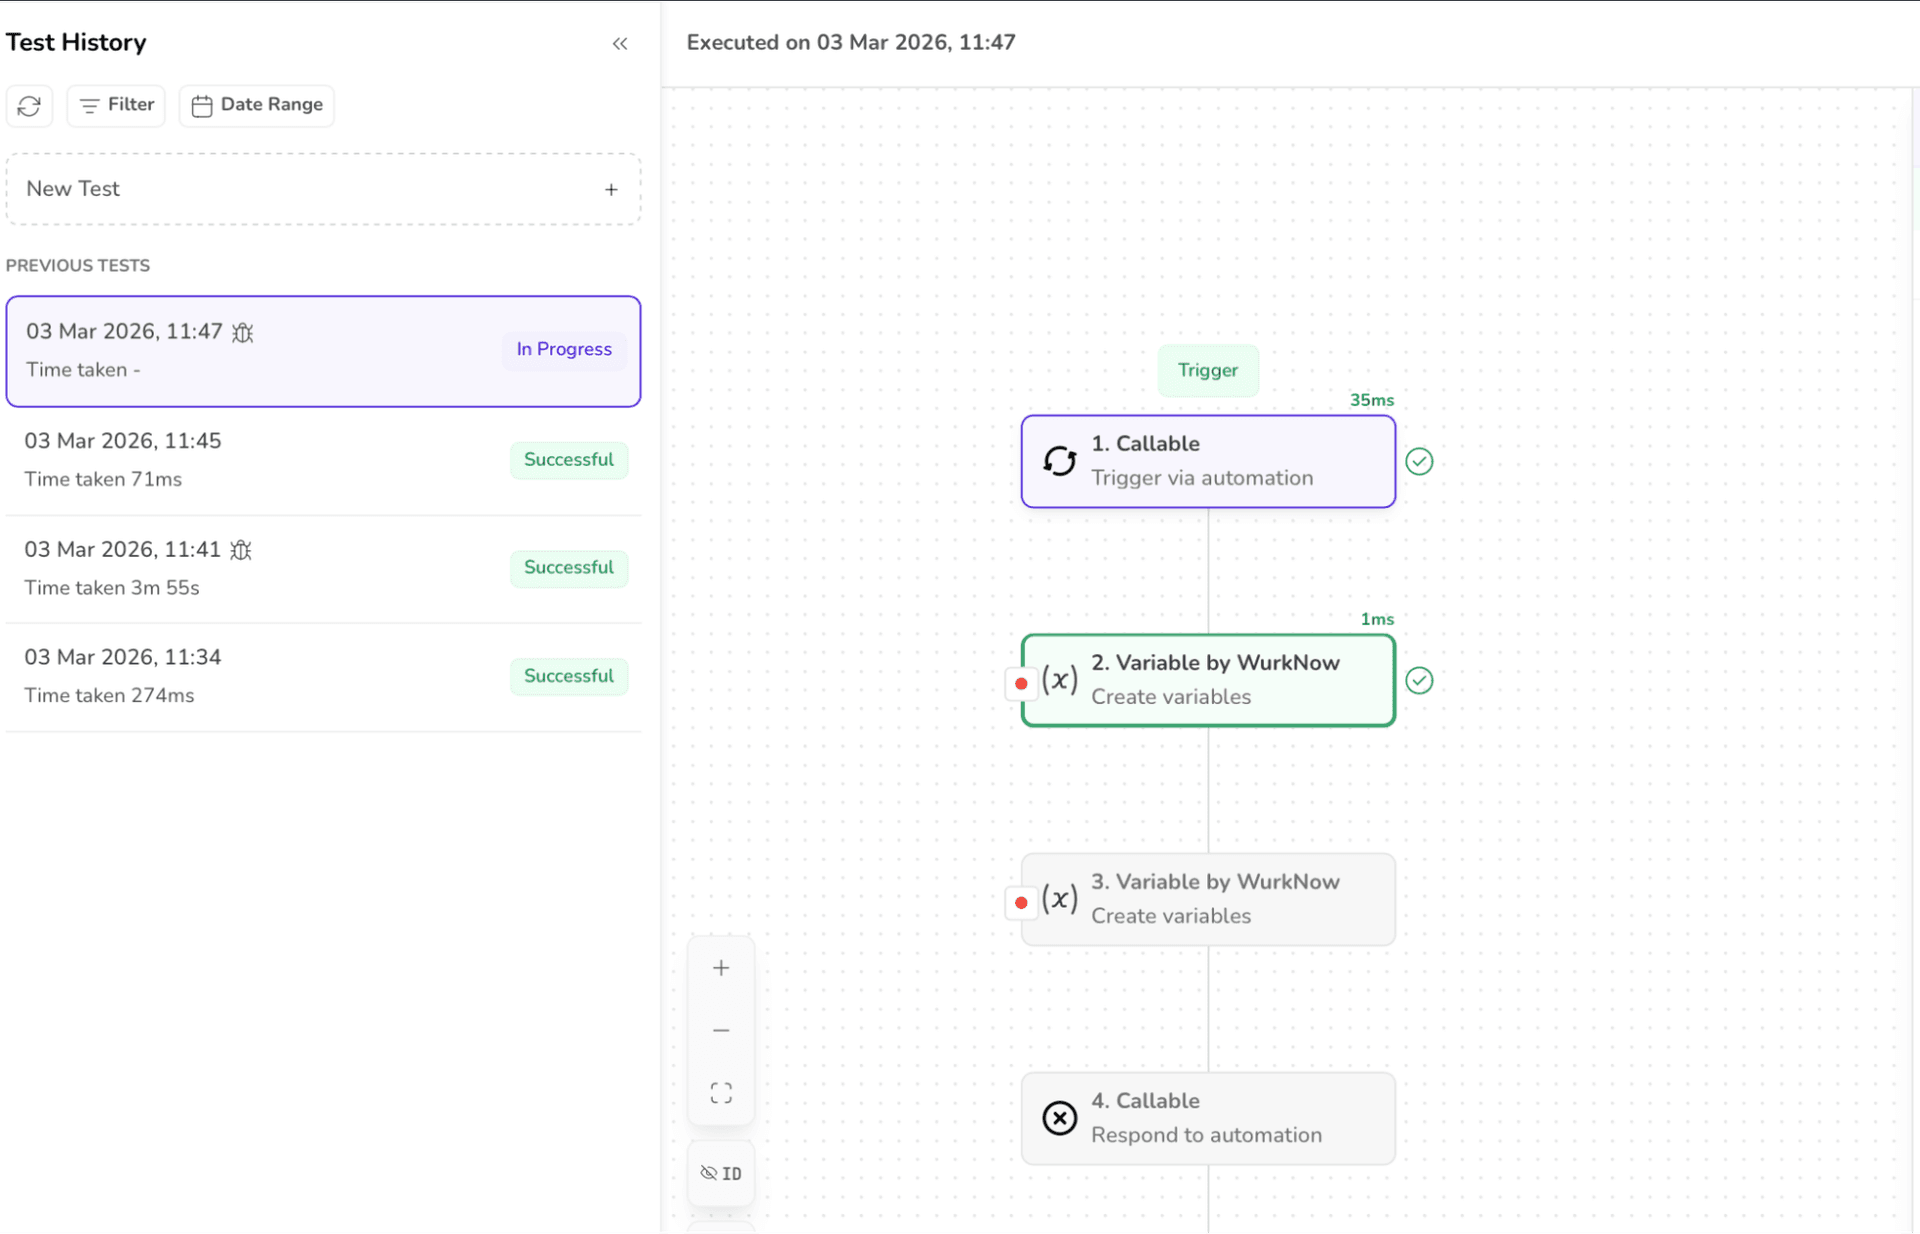Fit workflow to screen view

(721, 1092)
